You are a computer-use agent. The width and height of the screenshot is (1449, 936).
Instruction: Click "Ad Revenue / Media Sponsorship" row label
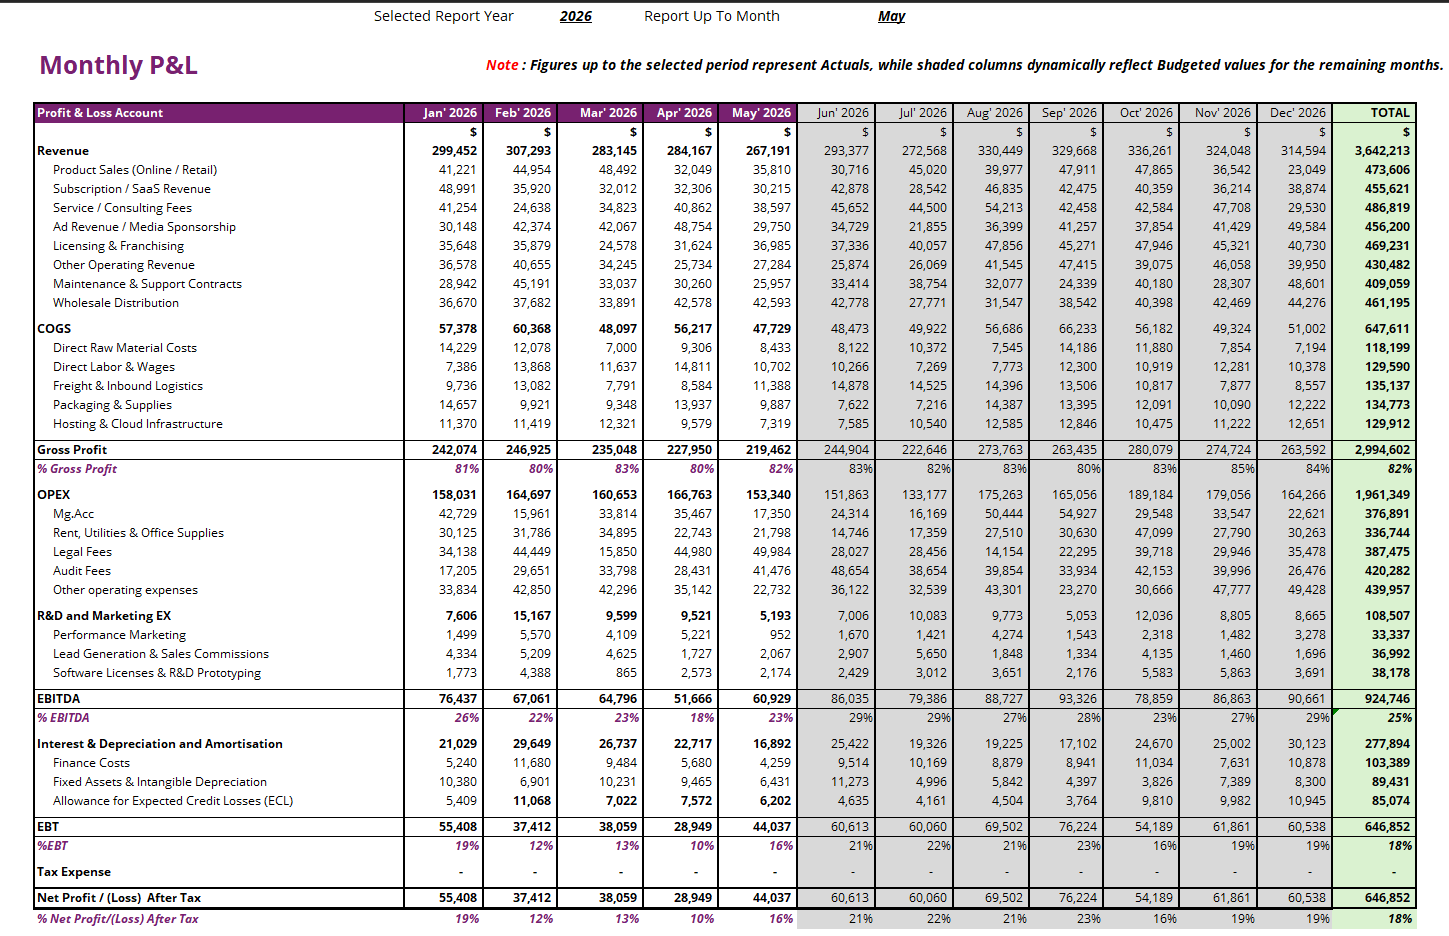144,227
